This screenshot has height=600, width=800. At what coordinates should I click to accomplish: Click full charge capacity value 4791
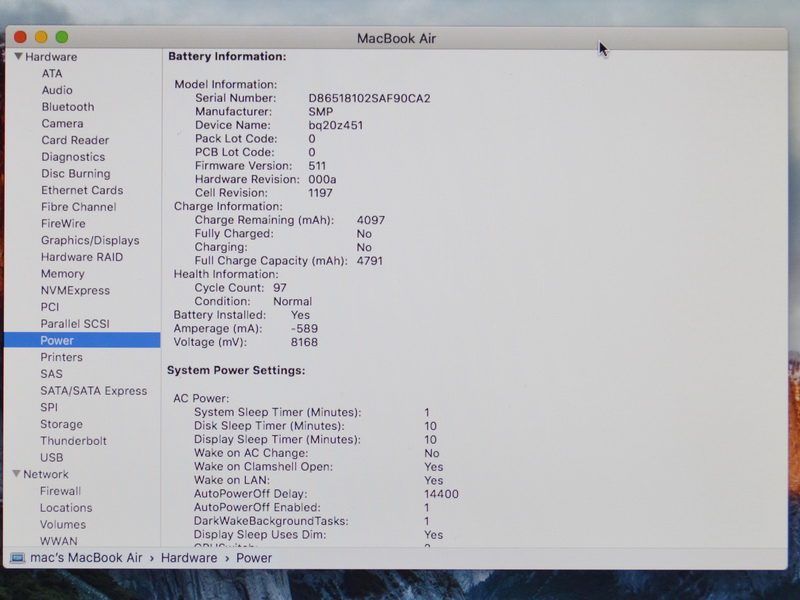point(369,261)
